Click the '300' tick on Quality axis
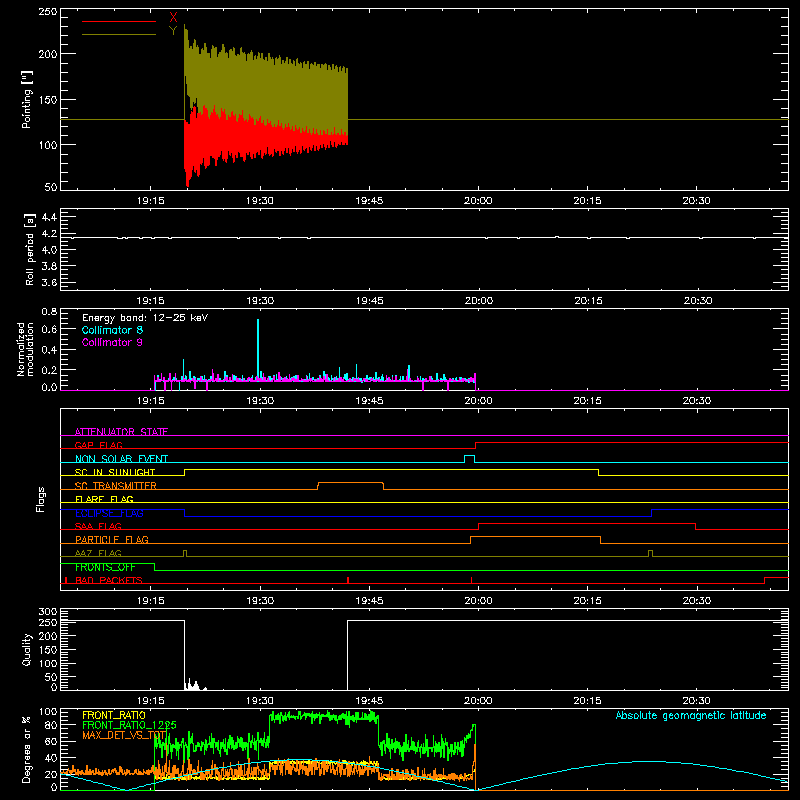The height and width of the screenshot is (800, 800). [48, 612]
